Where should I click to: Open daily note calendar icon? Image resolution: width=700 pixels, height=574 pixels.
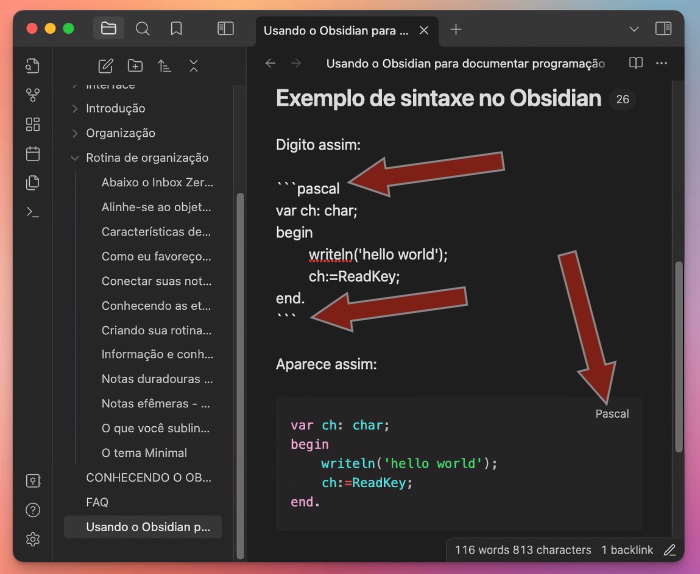pyautogui.click(x=33, y=154)
